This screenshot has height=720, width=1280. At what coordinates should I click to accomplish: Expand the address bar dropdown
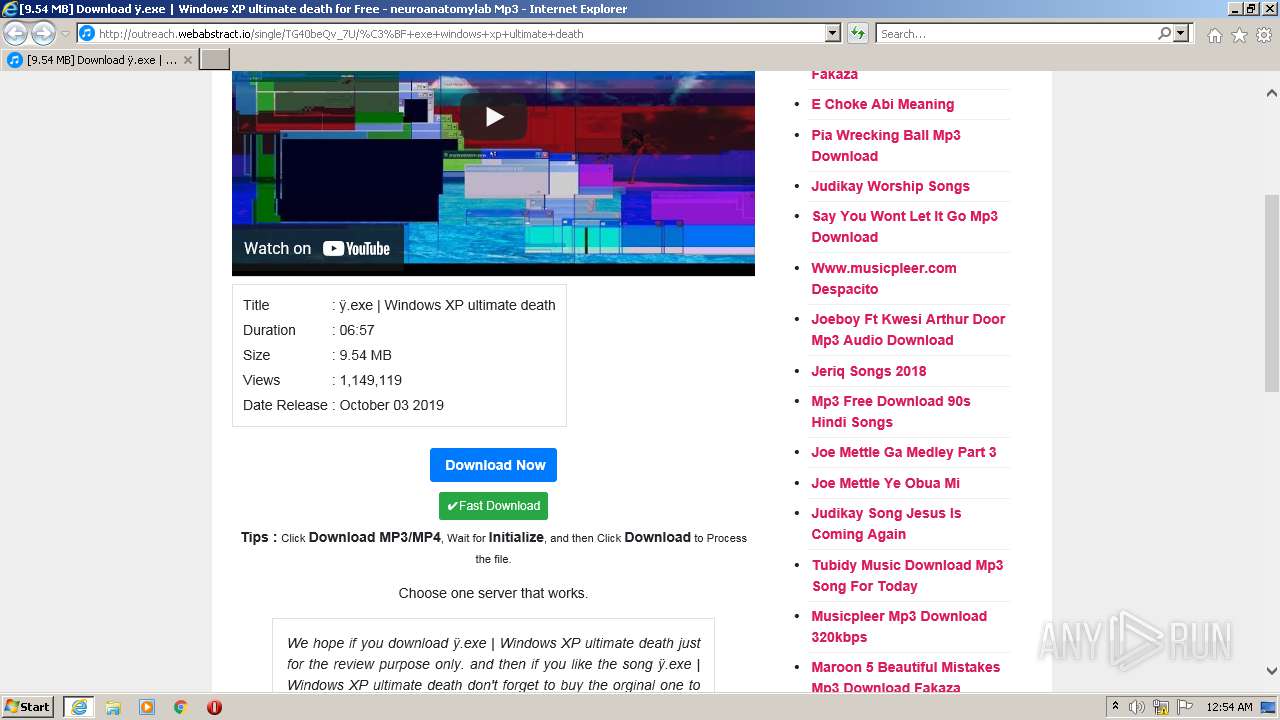click(832, 34)
